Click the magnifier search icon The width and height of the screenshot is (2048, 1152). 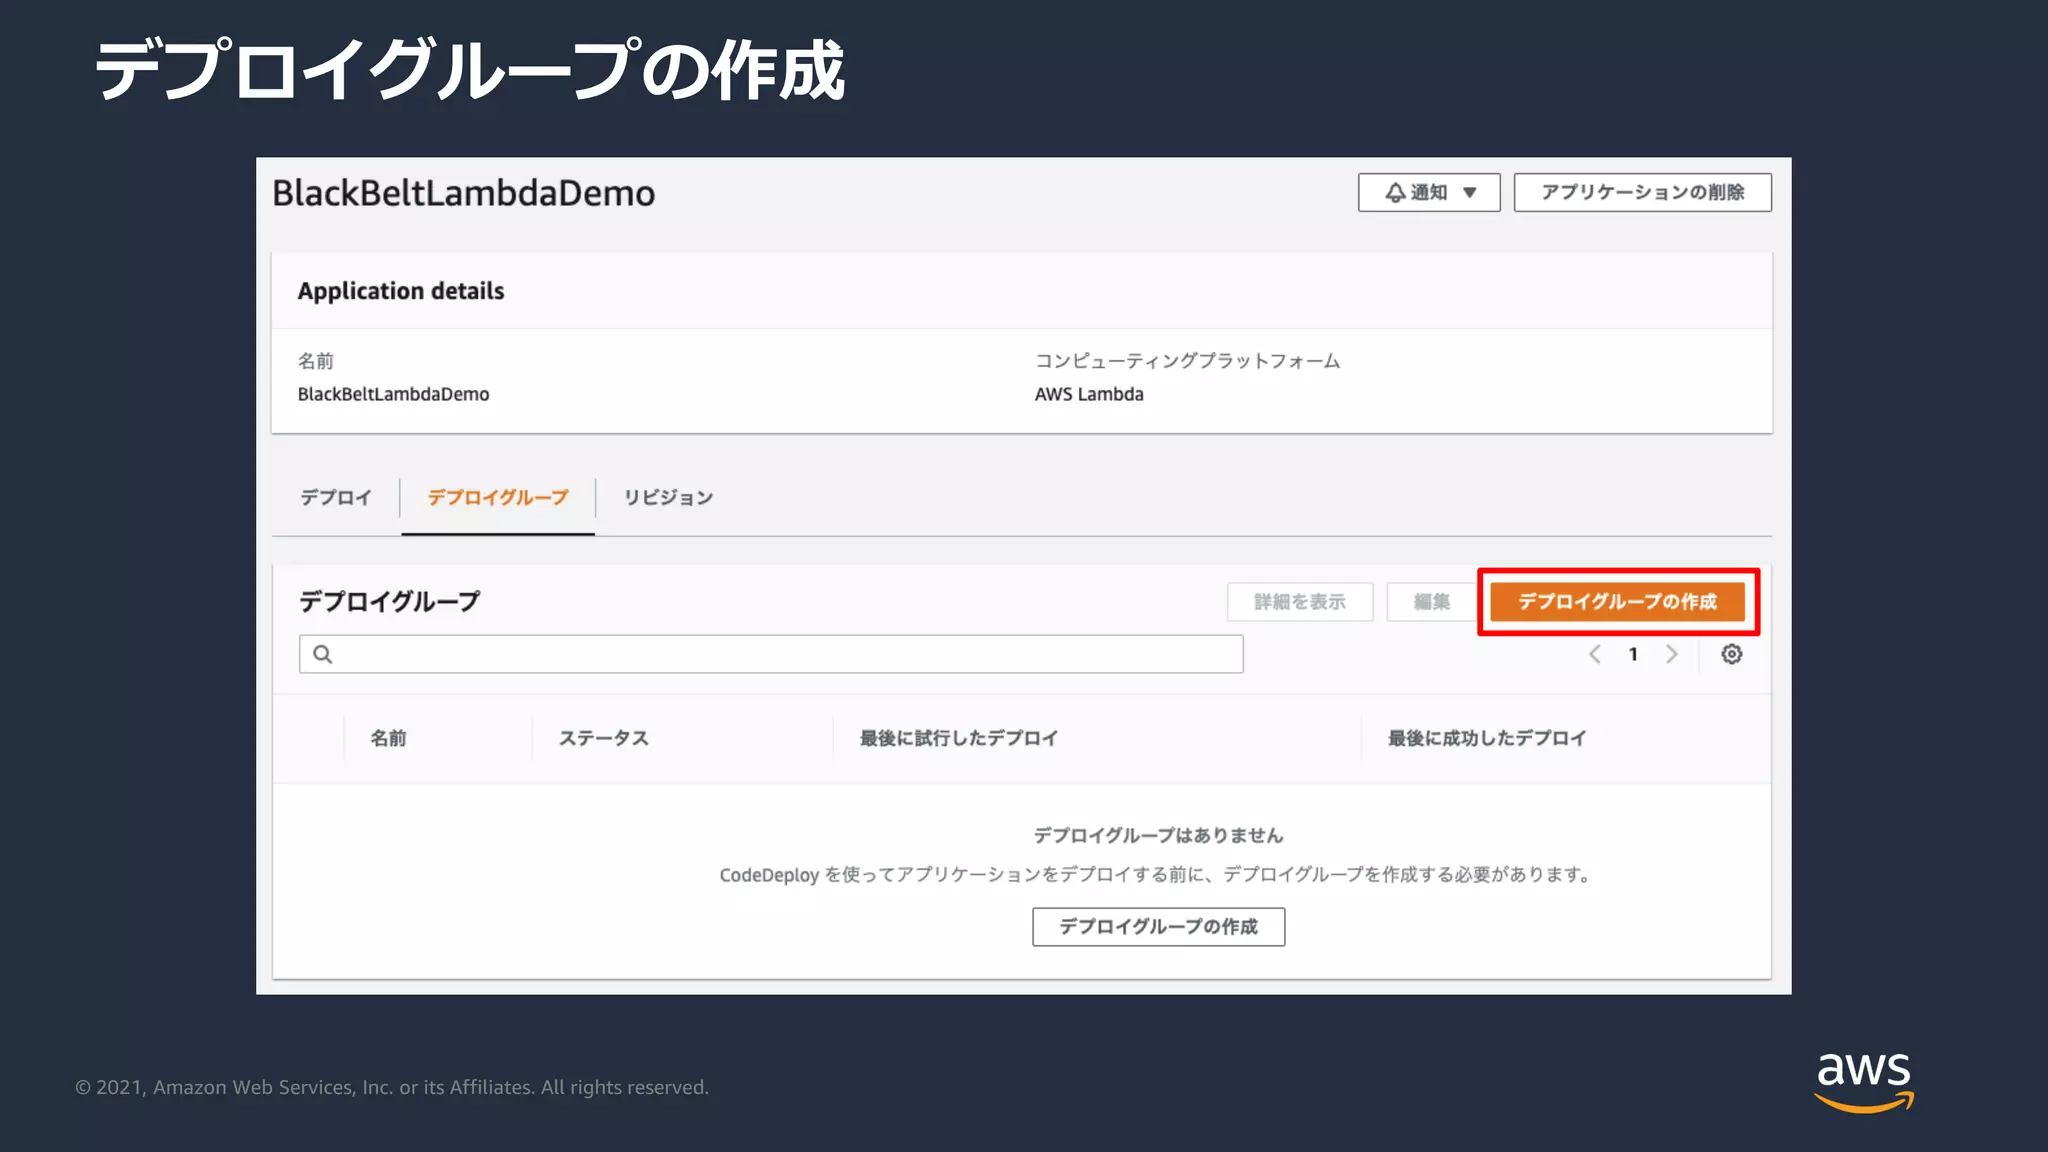pos(322,654)
